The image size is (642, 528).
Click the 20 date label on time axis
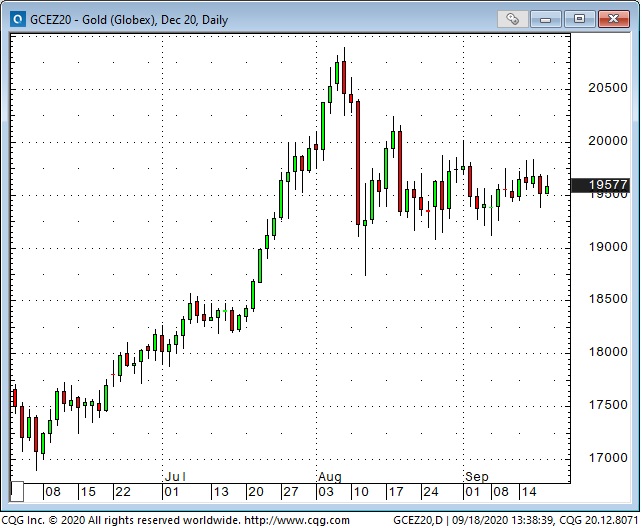256,492
